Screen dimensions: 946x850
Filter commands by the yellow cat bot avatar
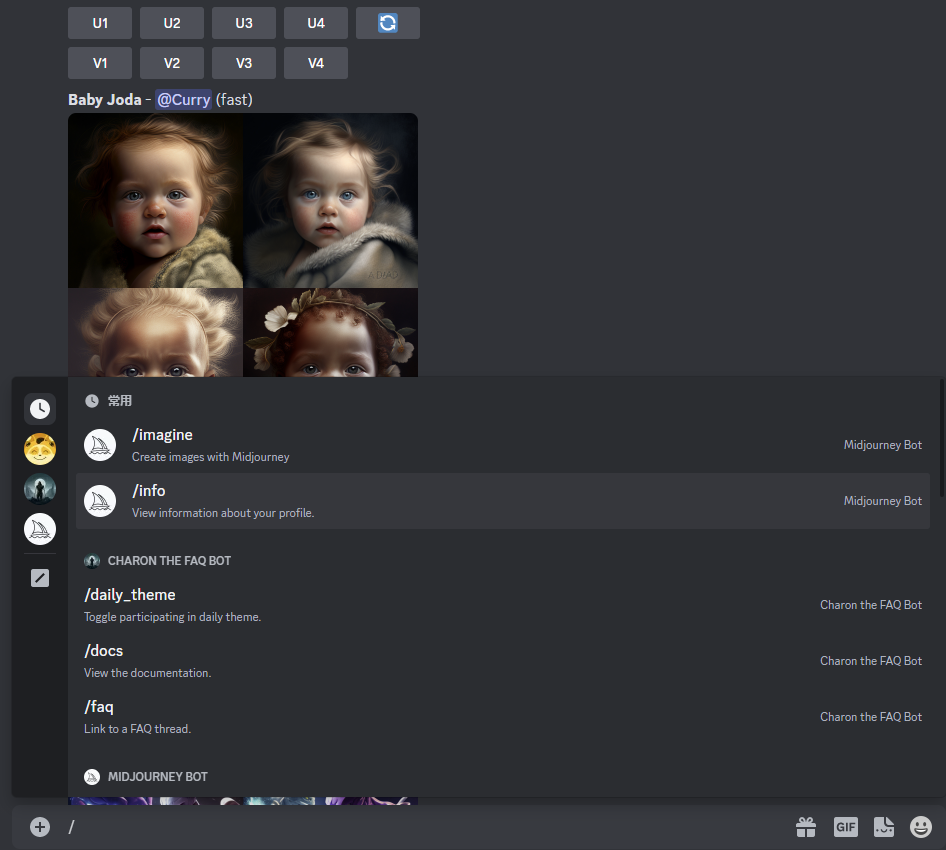40,449
